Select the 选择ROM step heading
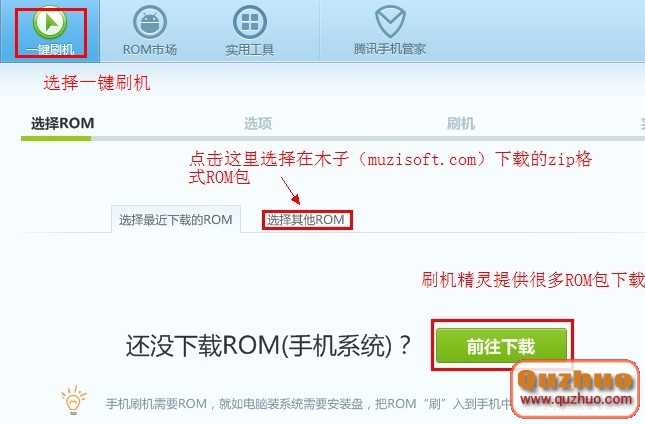Screen dimensions: 645x424 63,123
